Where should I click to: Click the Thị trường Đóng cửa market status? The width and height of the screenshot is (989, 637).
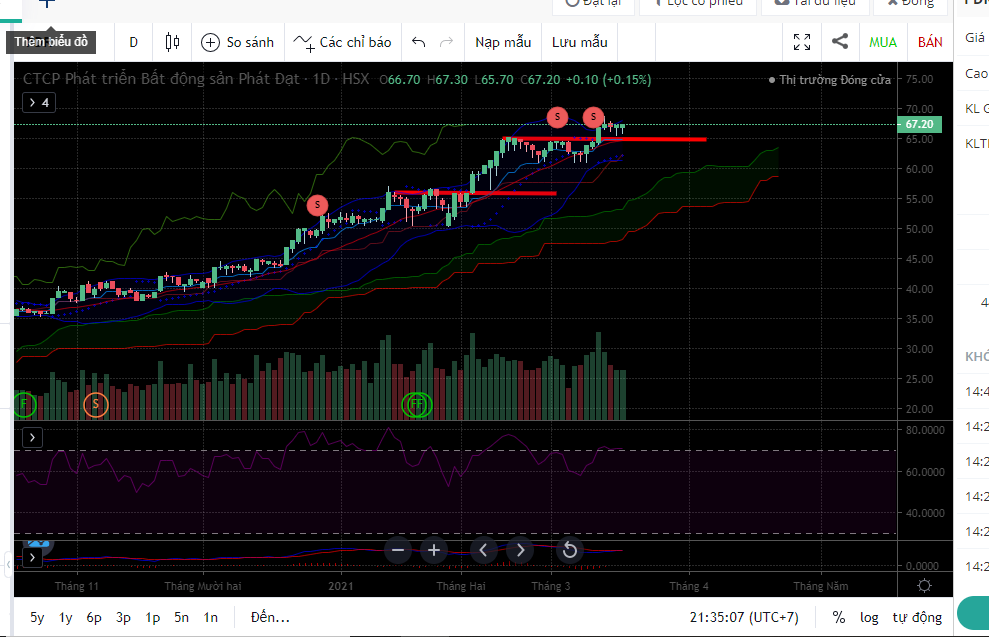click(829, 80)
